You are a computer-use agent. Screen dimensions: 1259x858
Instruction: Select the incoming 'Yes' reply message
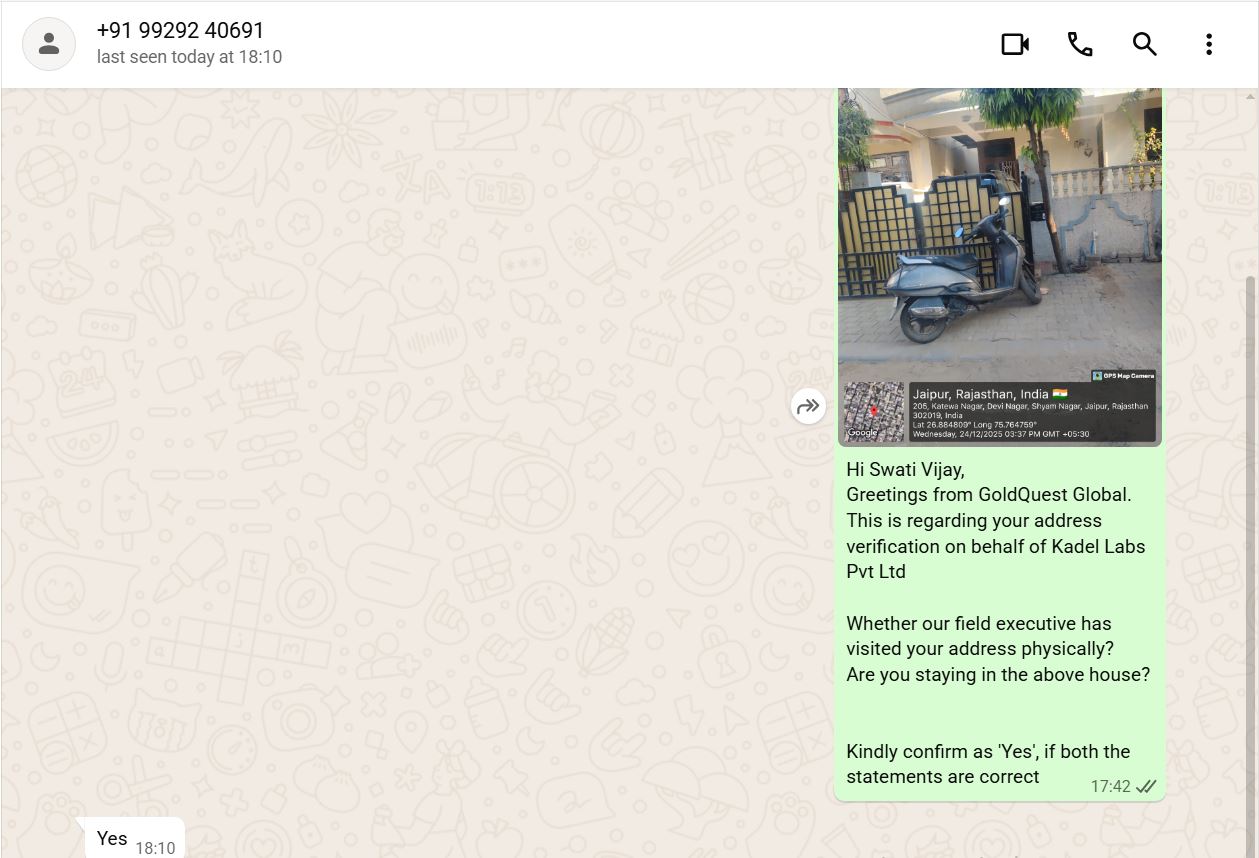[112, 838]
